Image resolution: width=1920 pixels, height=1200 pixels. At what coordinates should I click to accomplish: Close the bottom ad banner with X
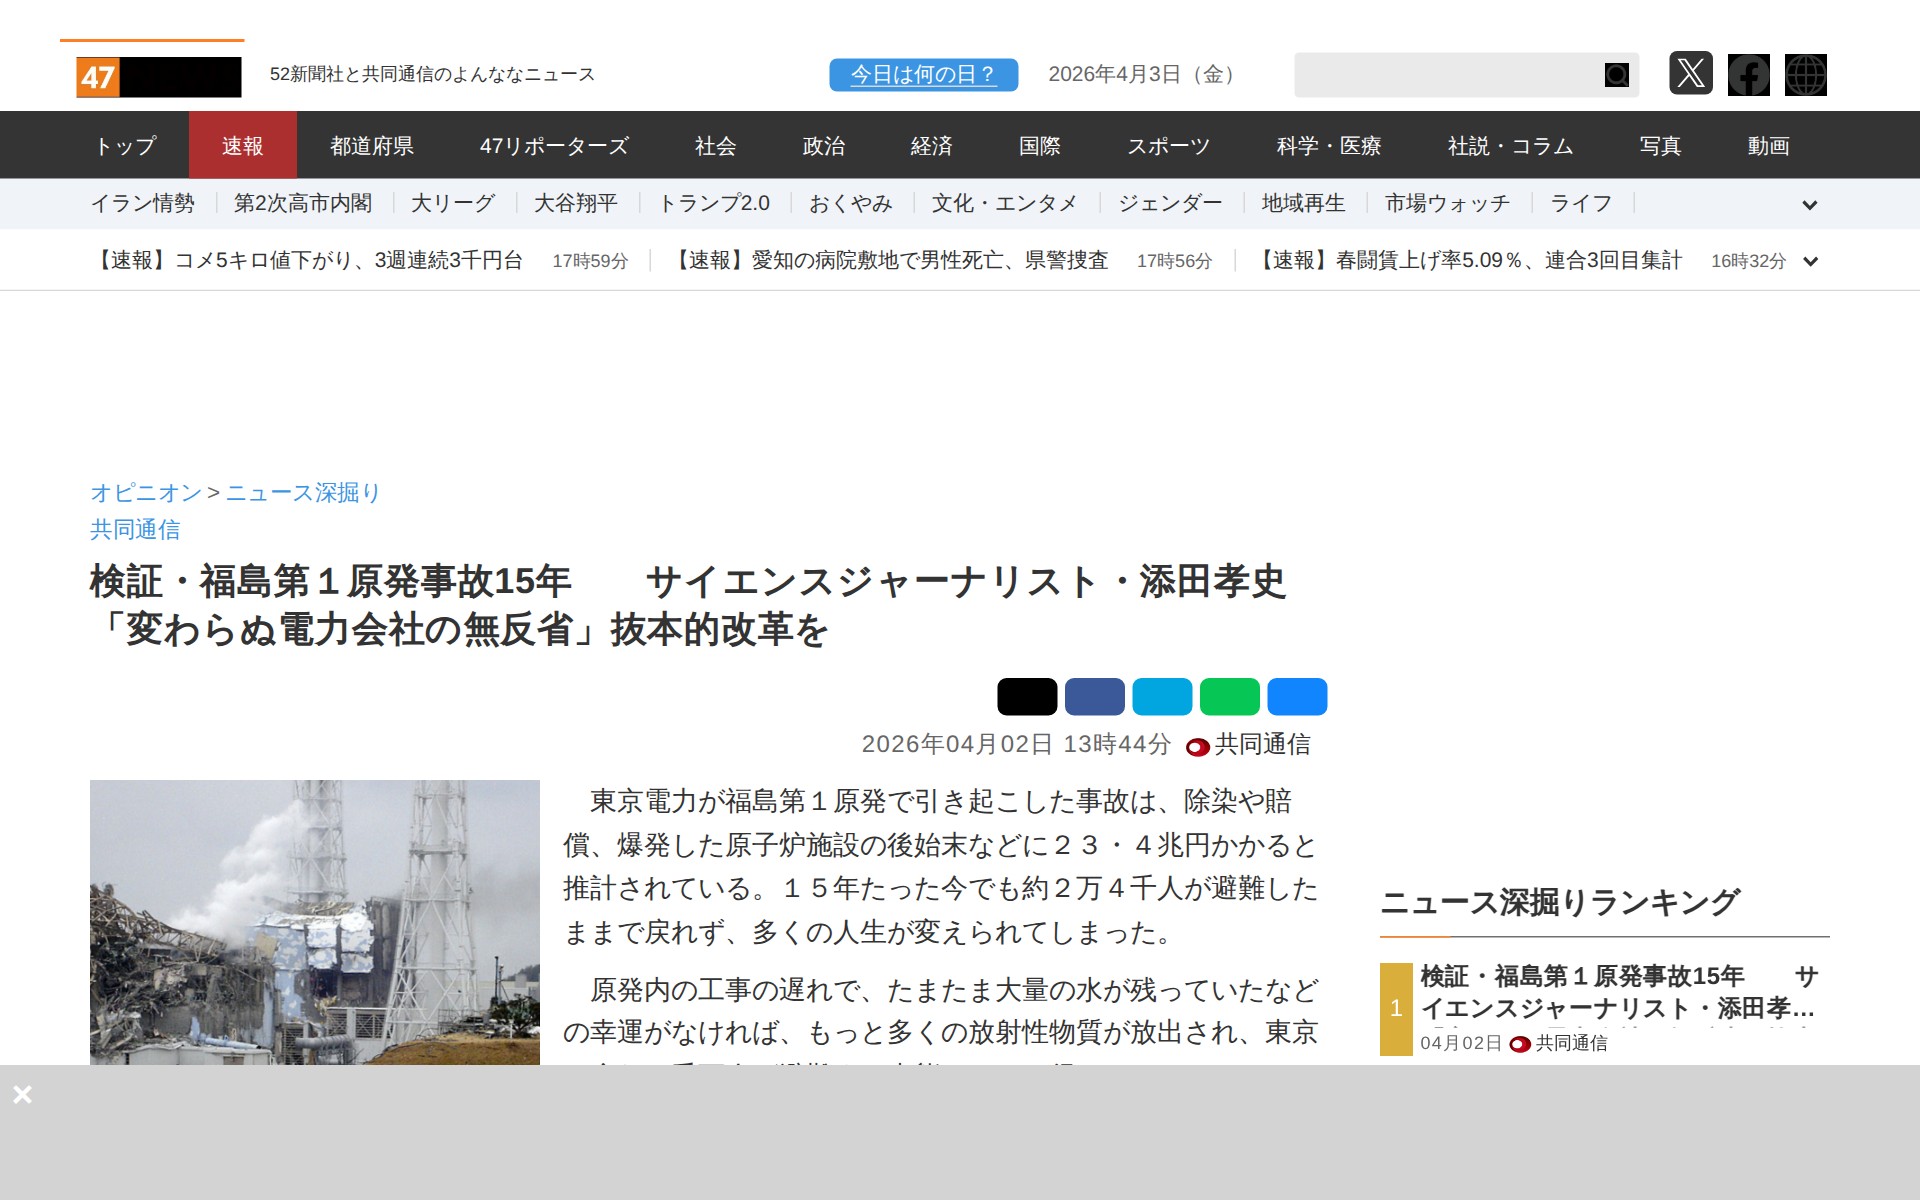click(x=22, y=1095)
